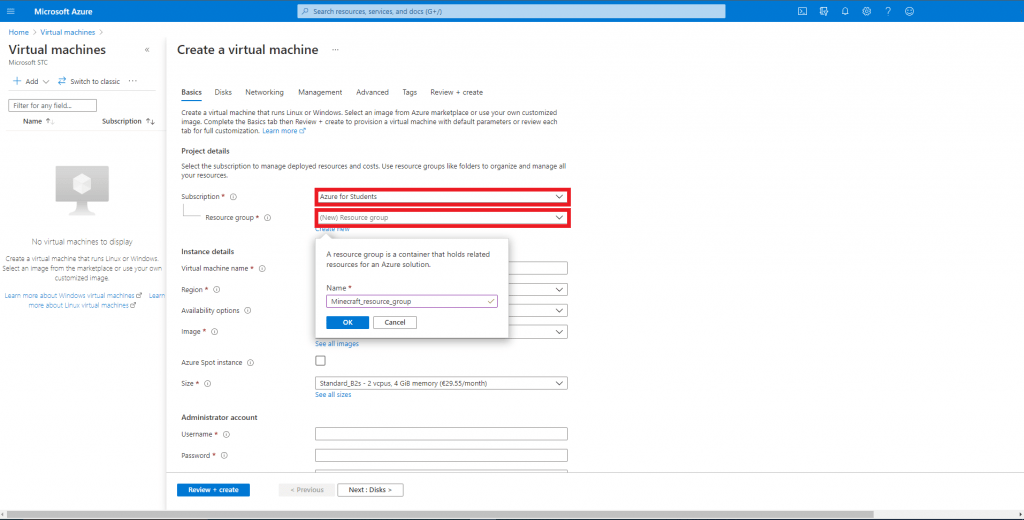Open the Networking tab
This screenshot has width=1024, height=520.
pos(264,92)
